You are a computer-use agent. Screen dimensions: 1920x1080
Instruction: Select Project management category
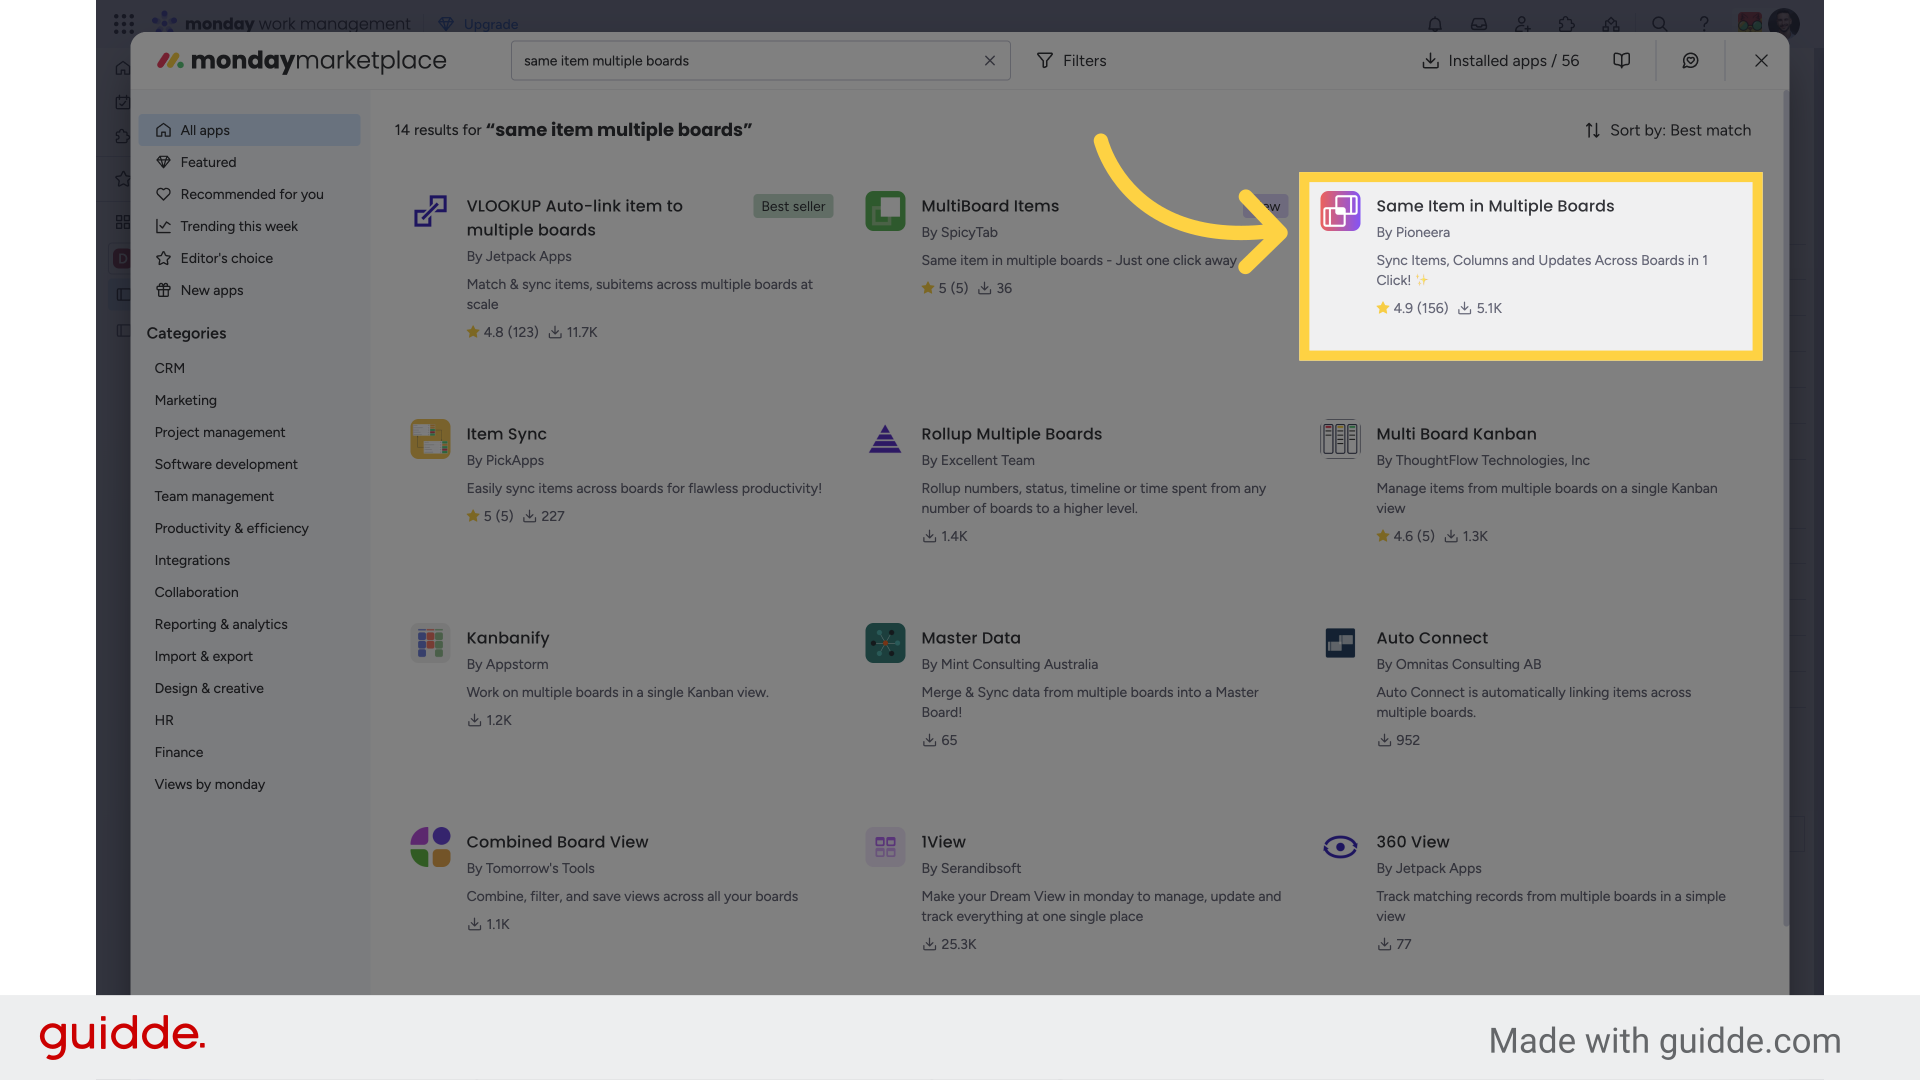pyautogui.click(x=220, y=432)
